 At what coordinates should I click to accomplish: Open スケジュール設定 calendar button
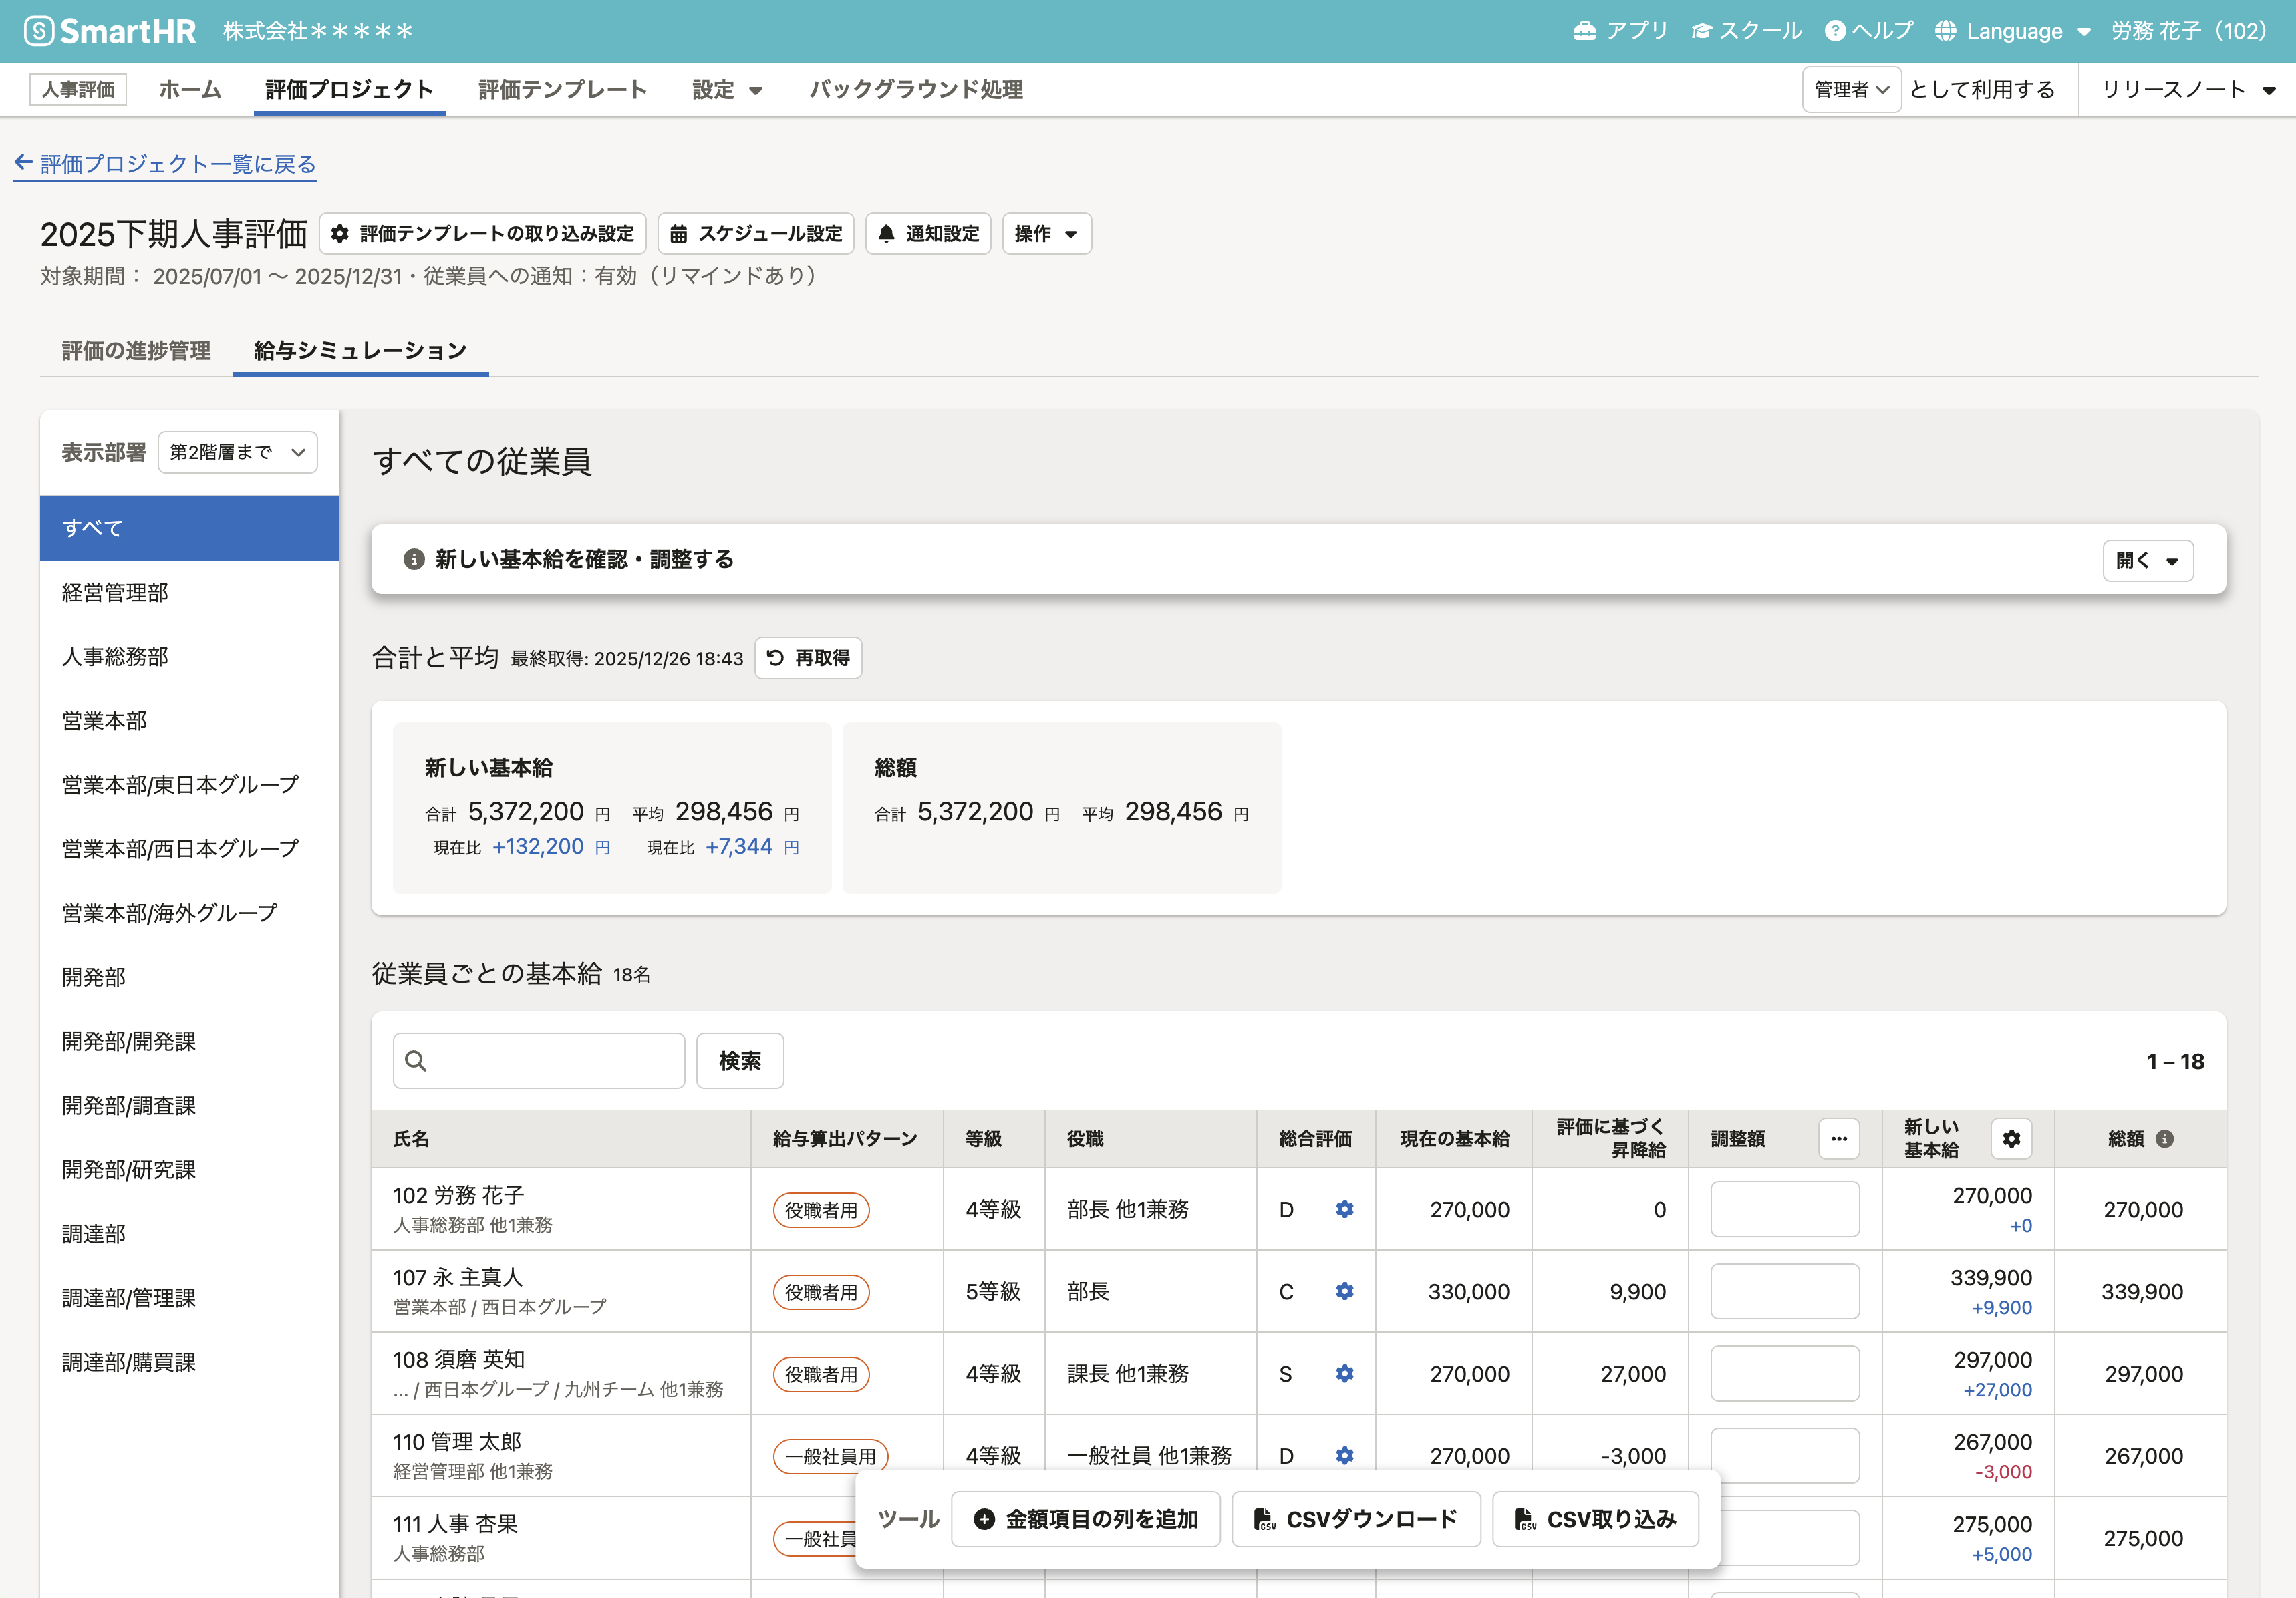[x=755, y=233]
